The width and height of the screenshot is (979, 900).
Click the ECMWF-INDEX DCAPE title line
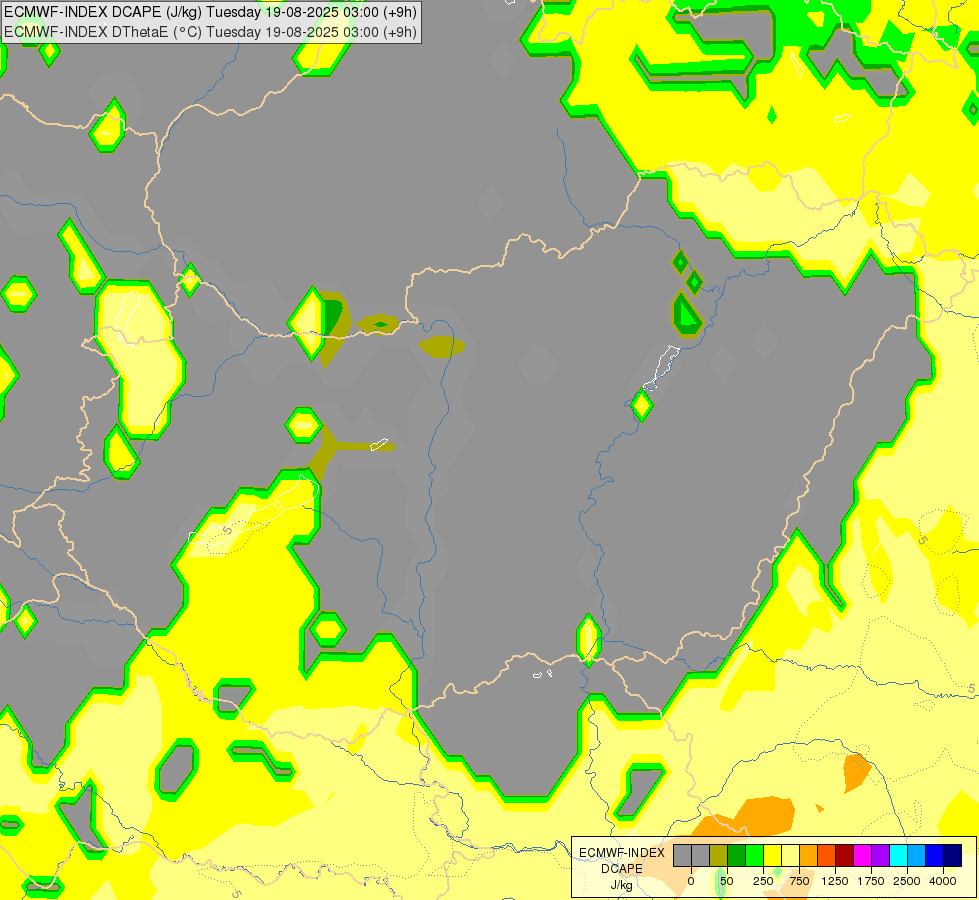tap(210, 12)
